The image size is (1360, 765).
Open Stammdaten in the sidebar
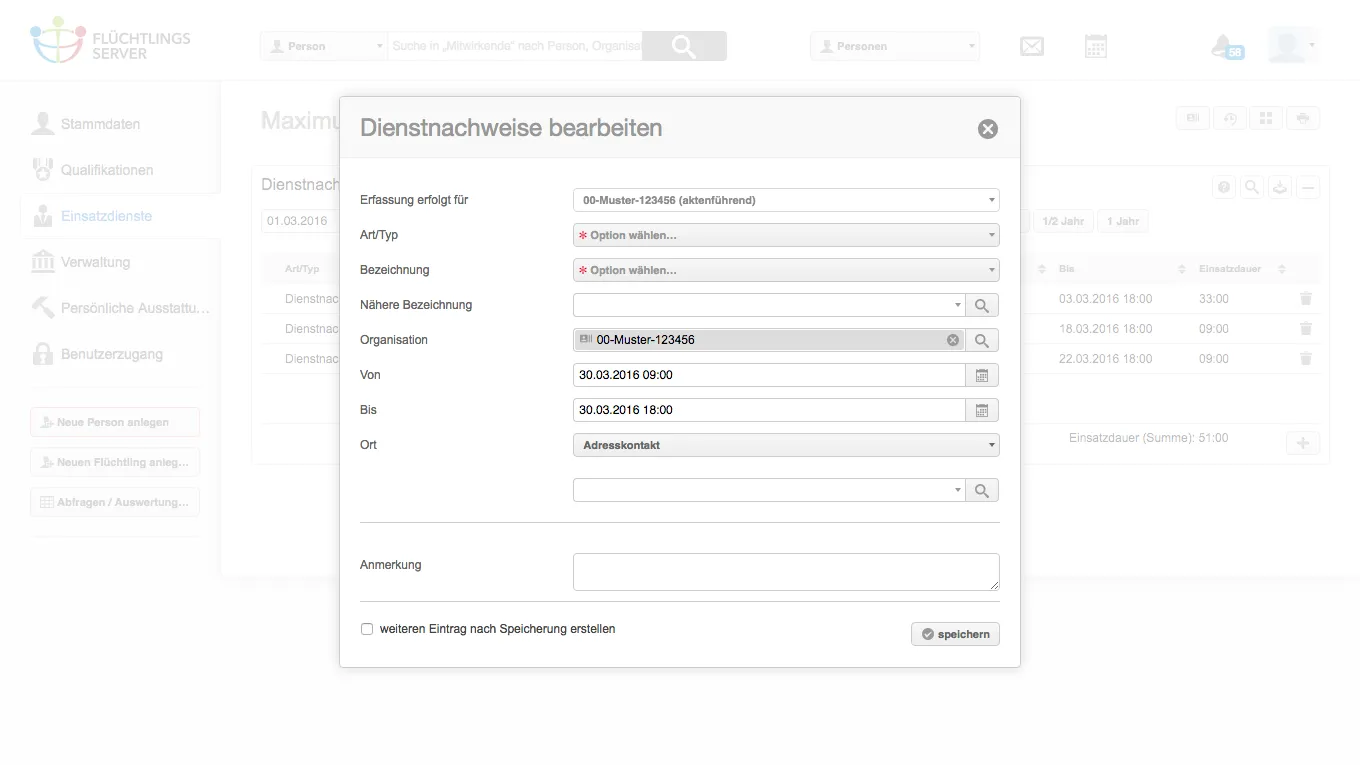coord(100,124)
